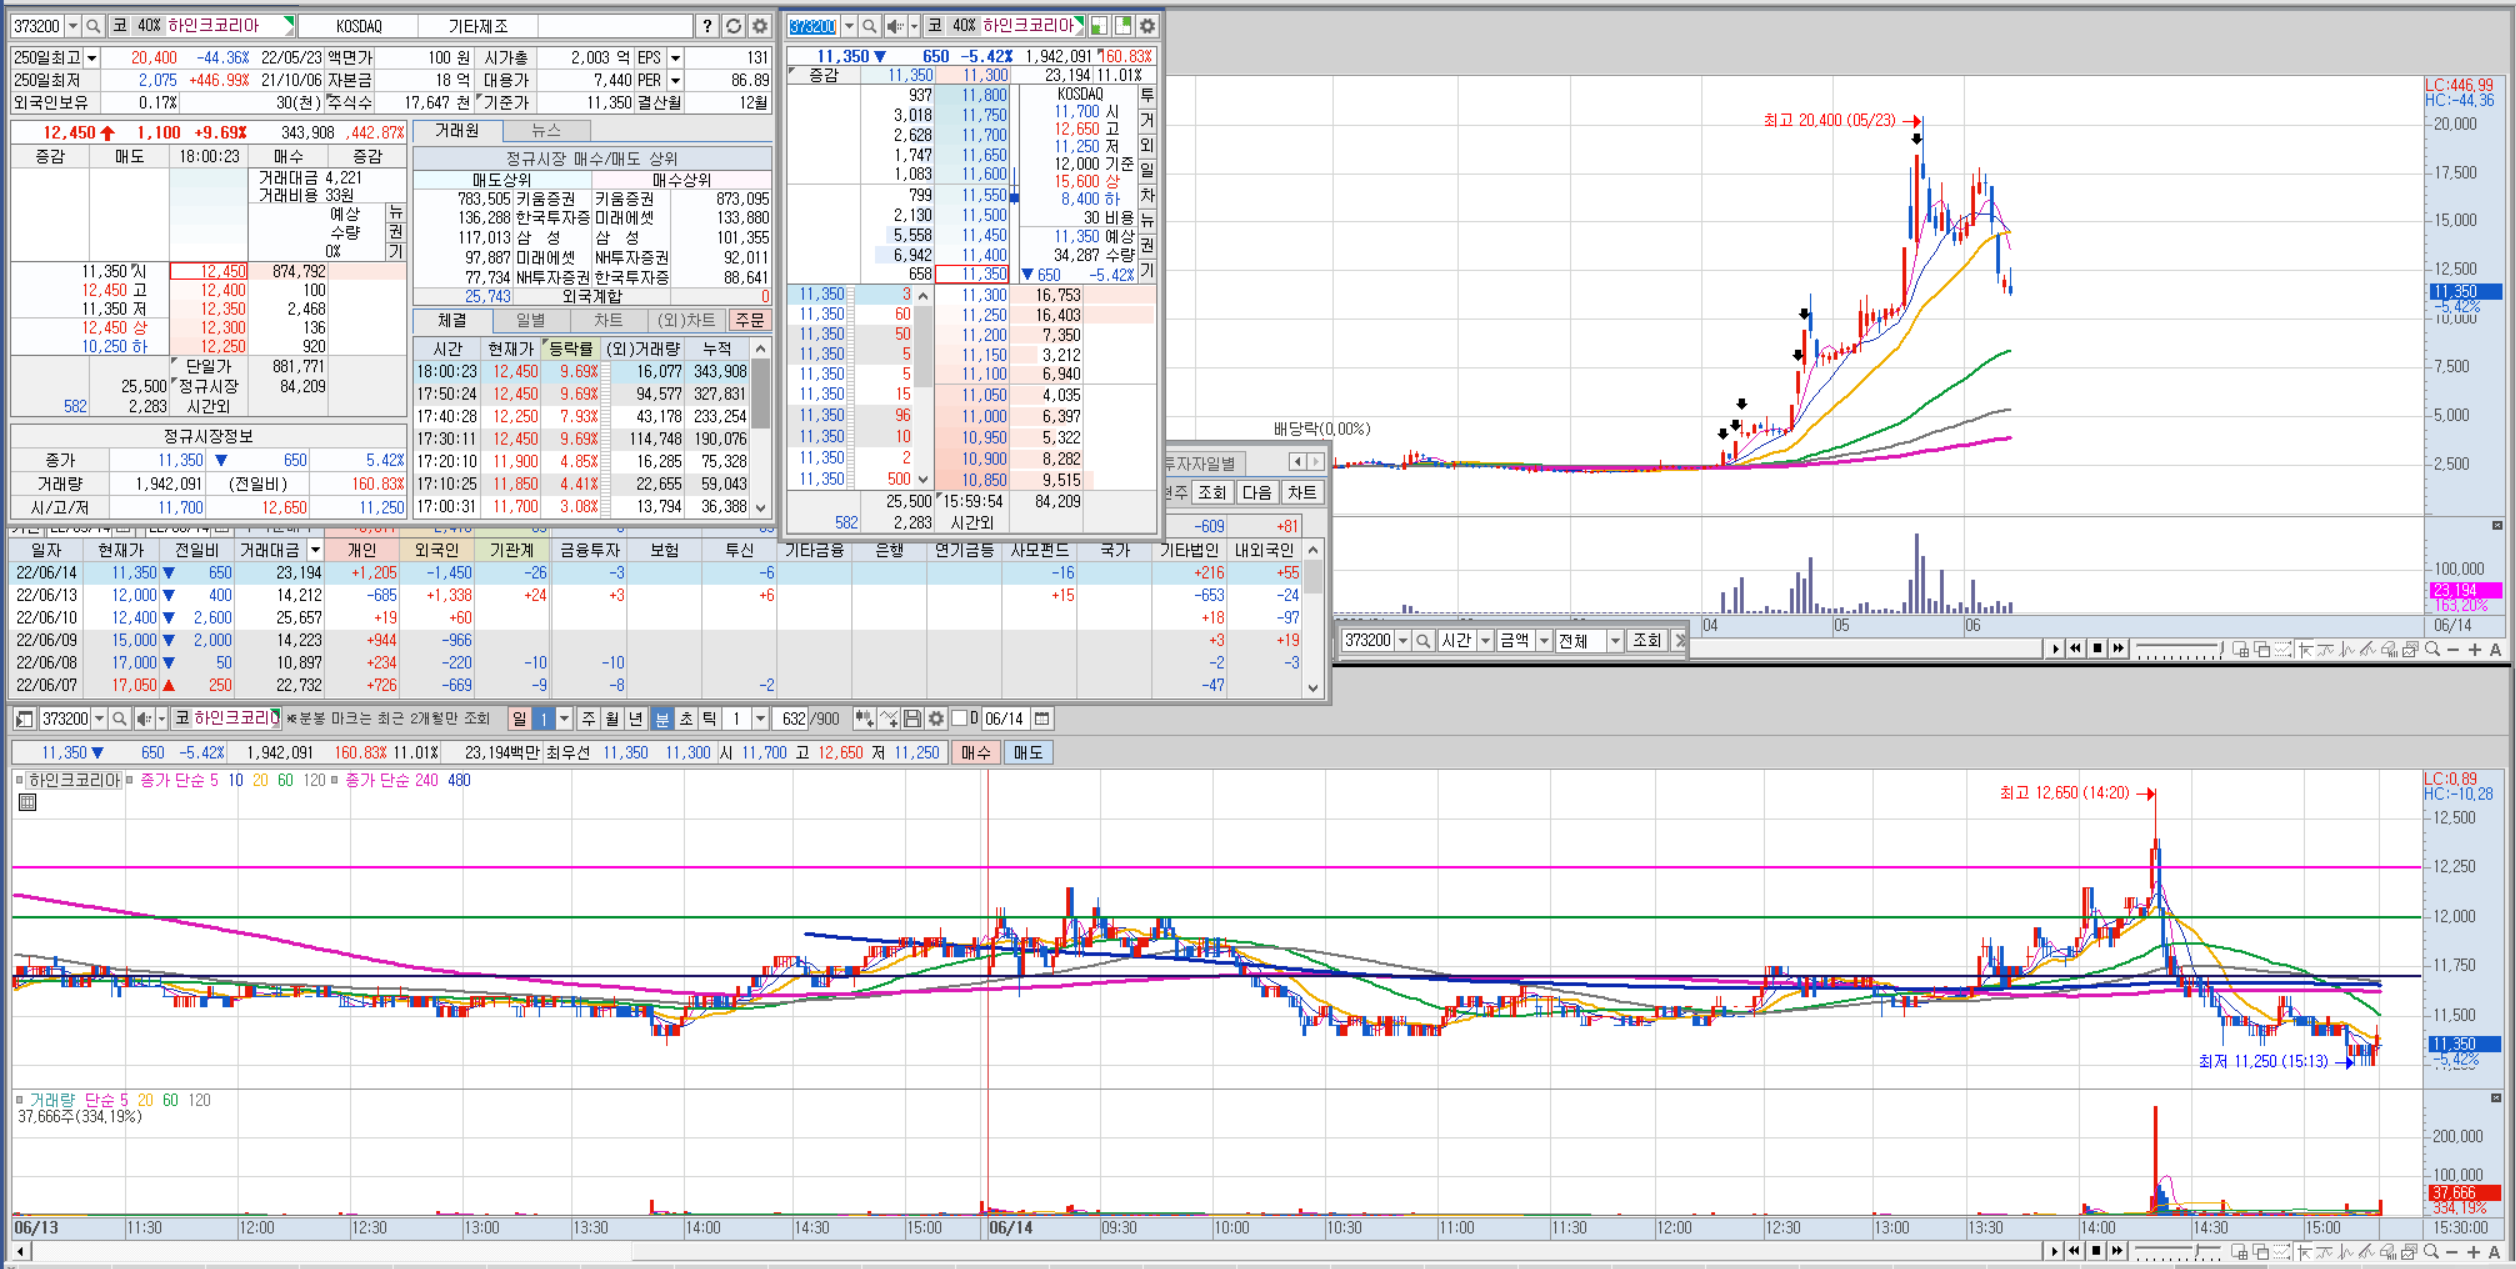2516x1269 pixels.
Task: Click the minus zoom-out icon in daily chart toolbar
Action: 2453,649
